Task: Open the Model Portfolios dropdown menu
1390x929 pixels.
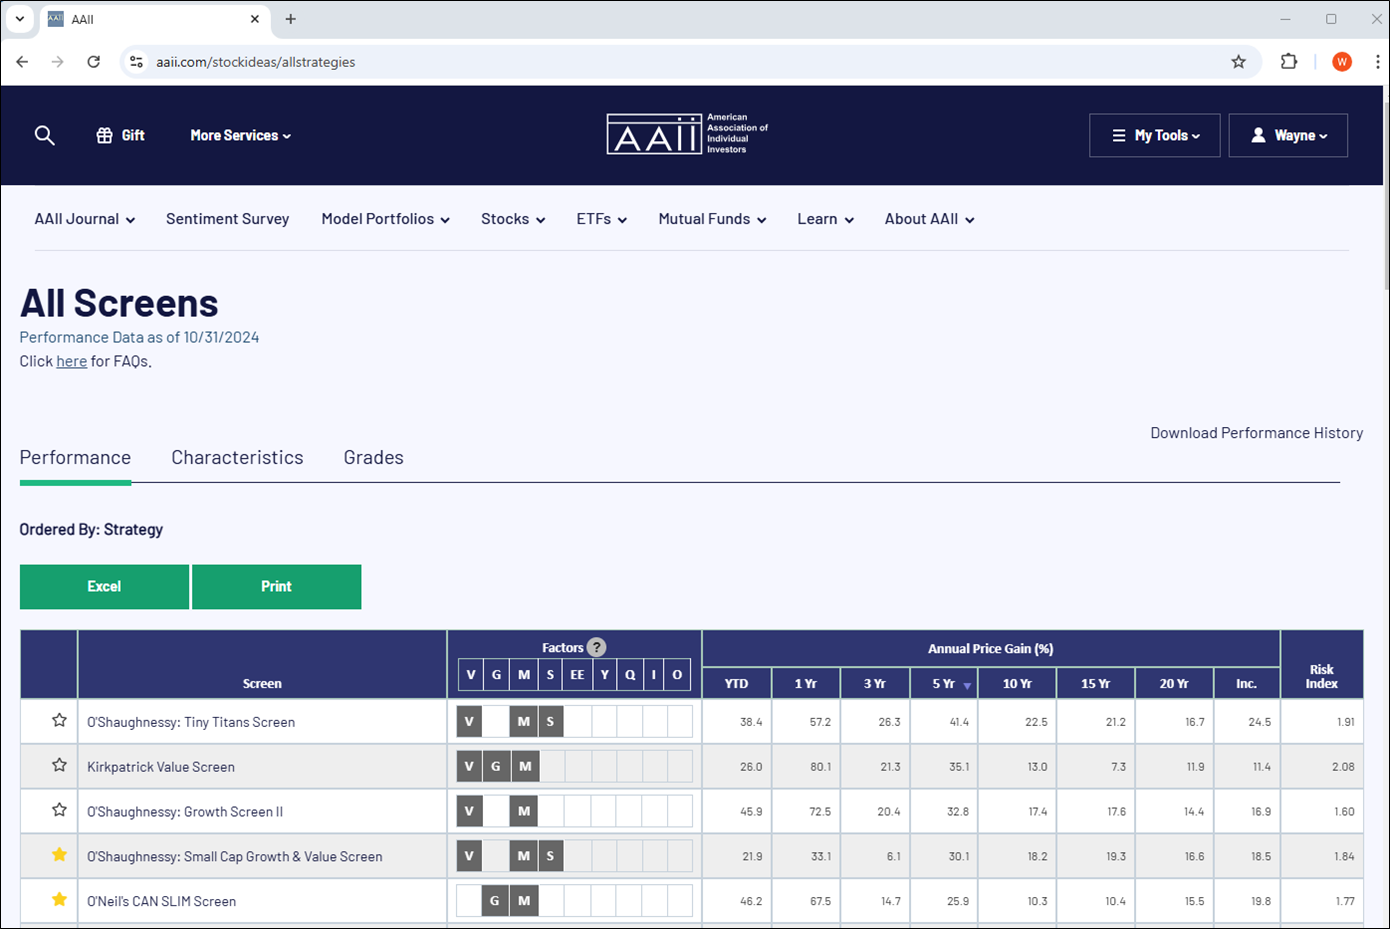Action: pyautogui.click(x=385, y=219)
